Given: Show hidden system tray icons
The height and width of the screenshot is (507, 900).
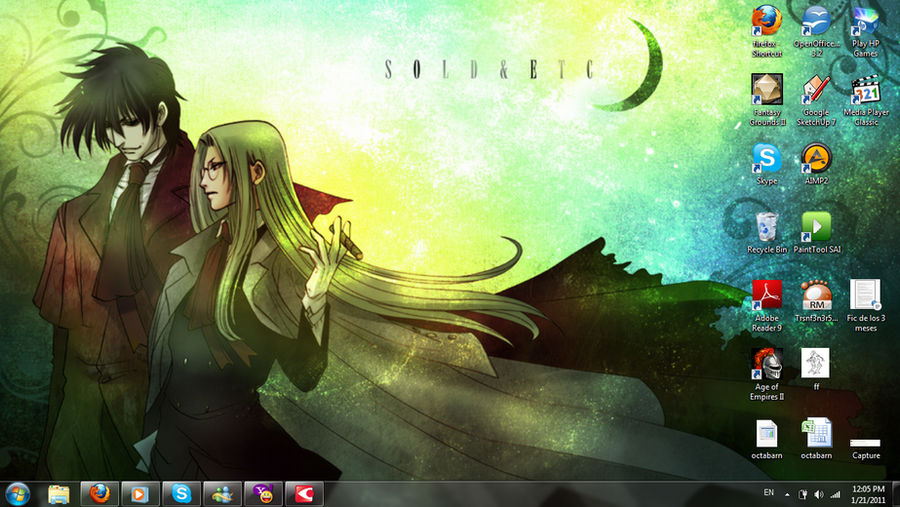Looking at the screenshot, I should point(787,494).
